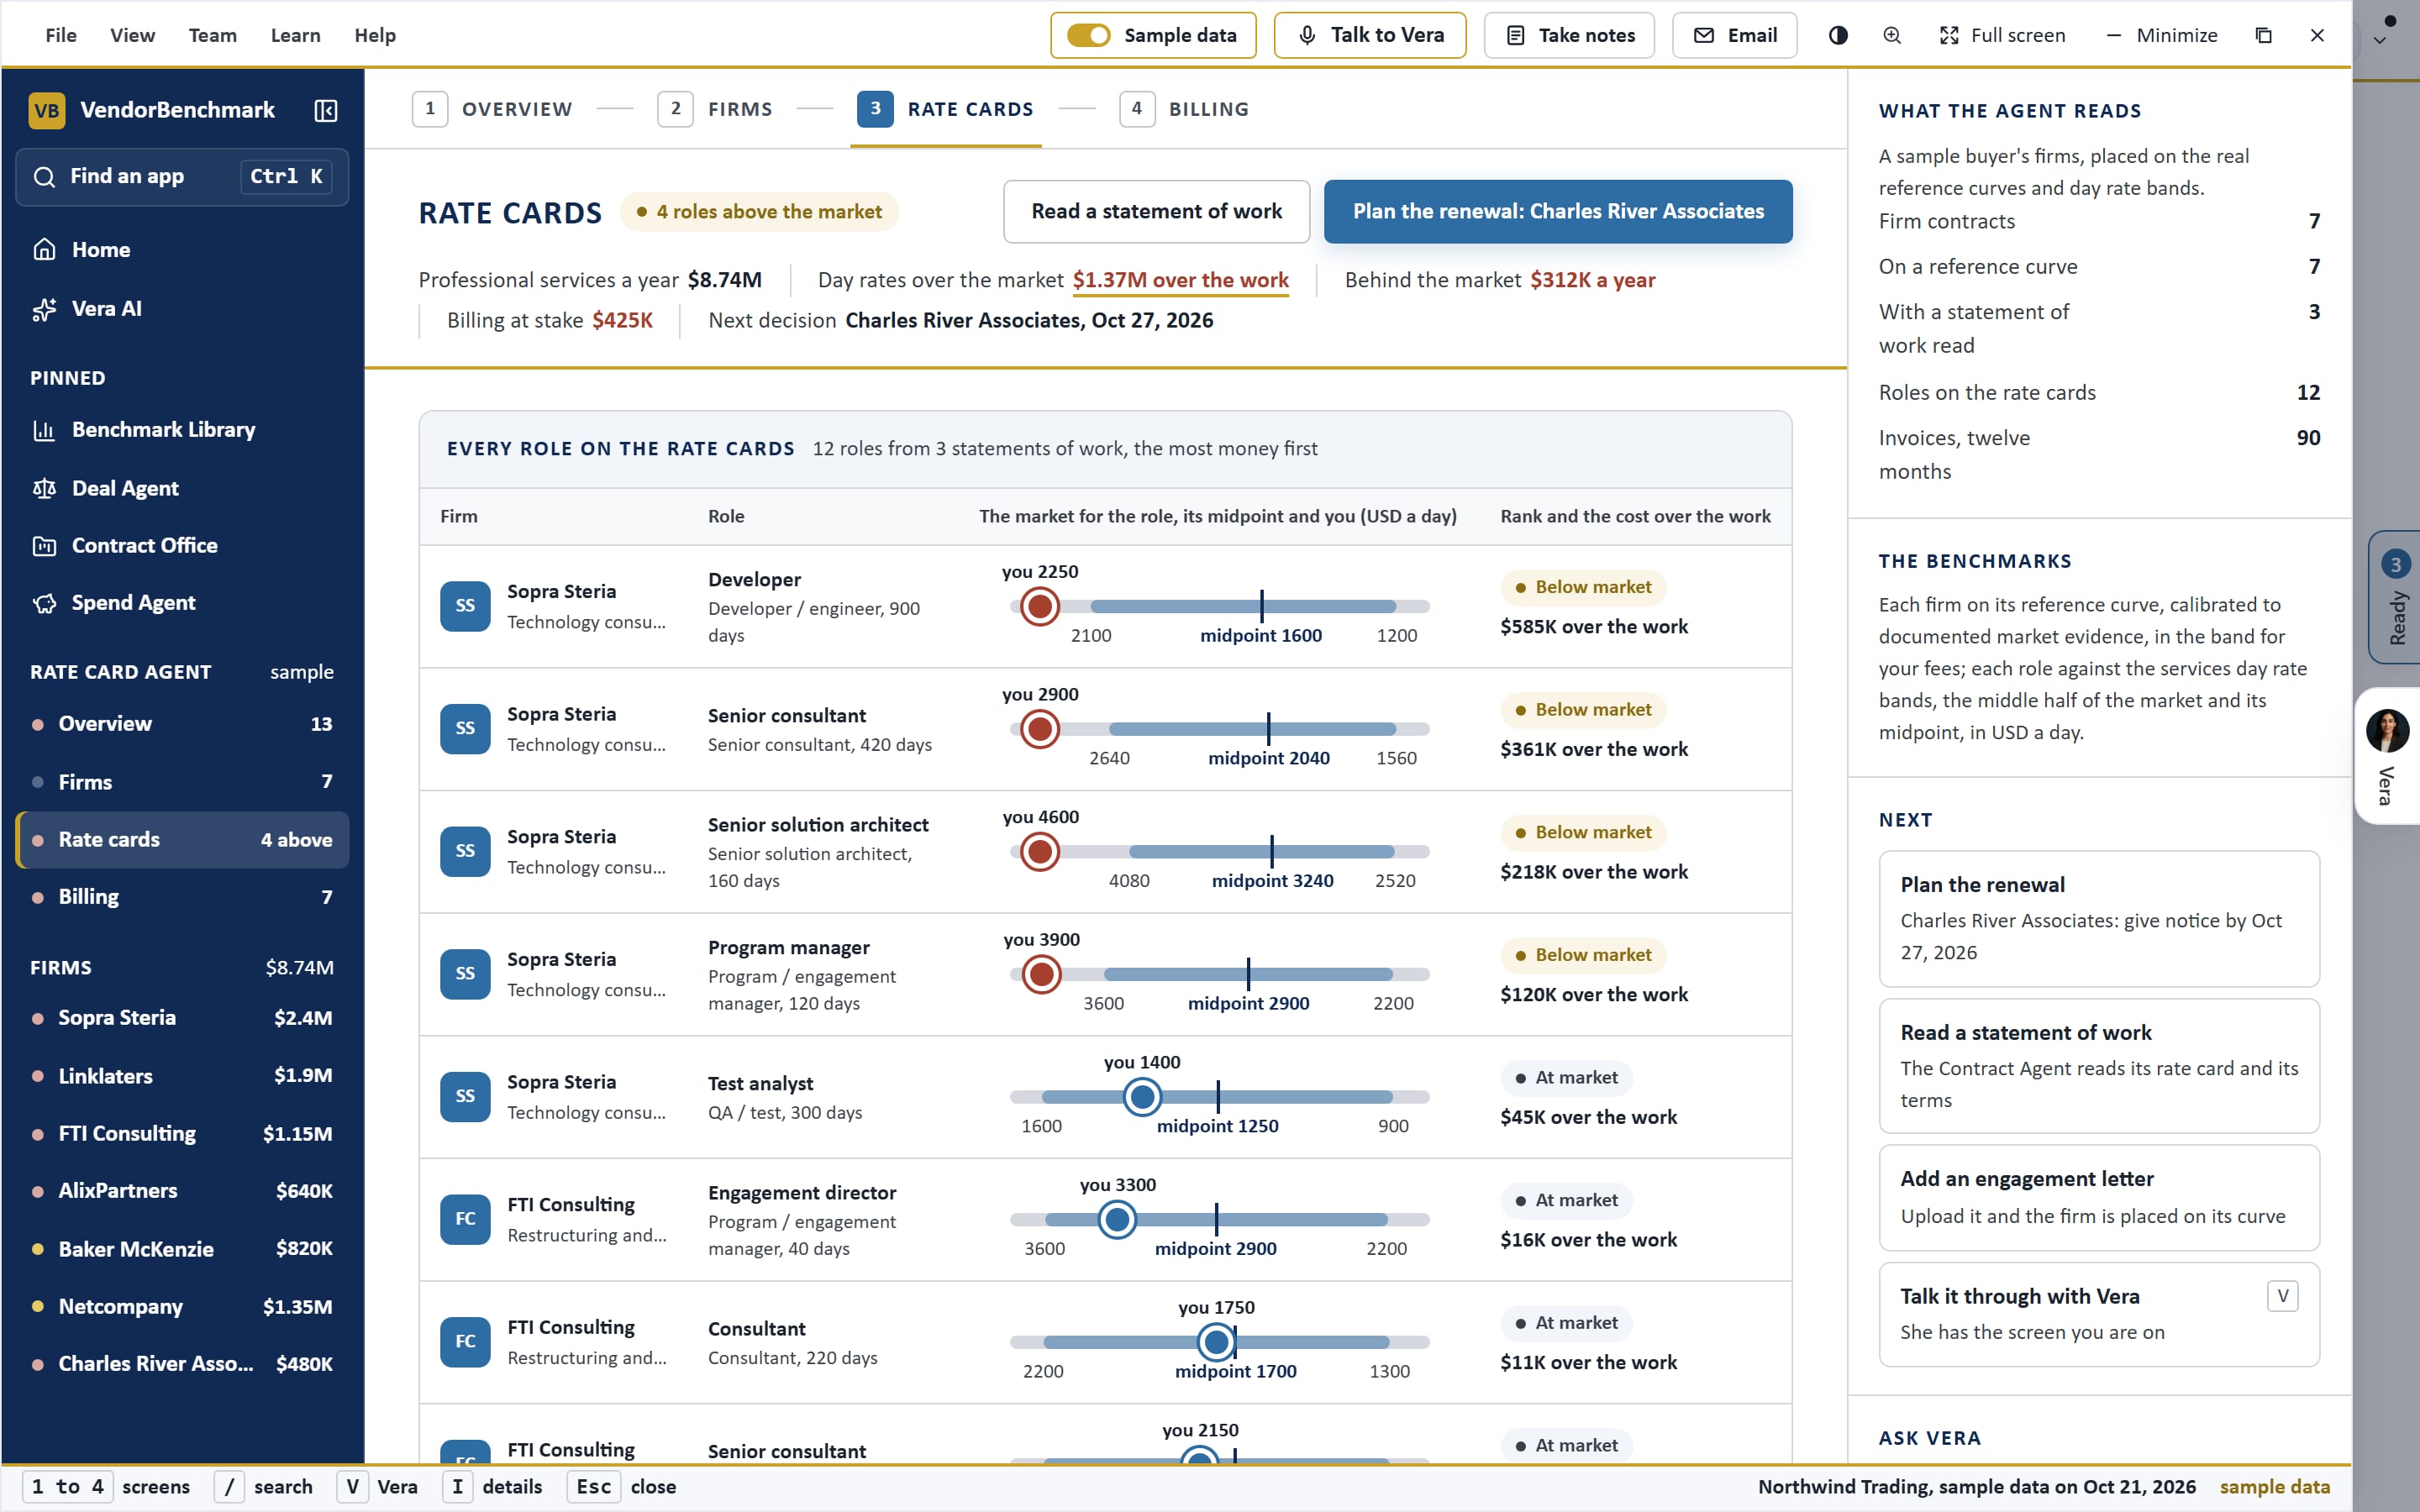Click Talk to Vera button
The height and width of the screenshot is (1512, 2420).
[1370, 35]
